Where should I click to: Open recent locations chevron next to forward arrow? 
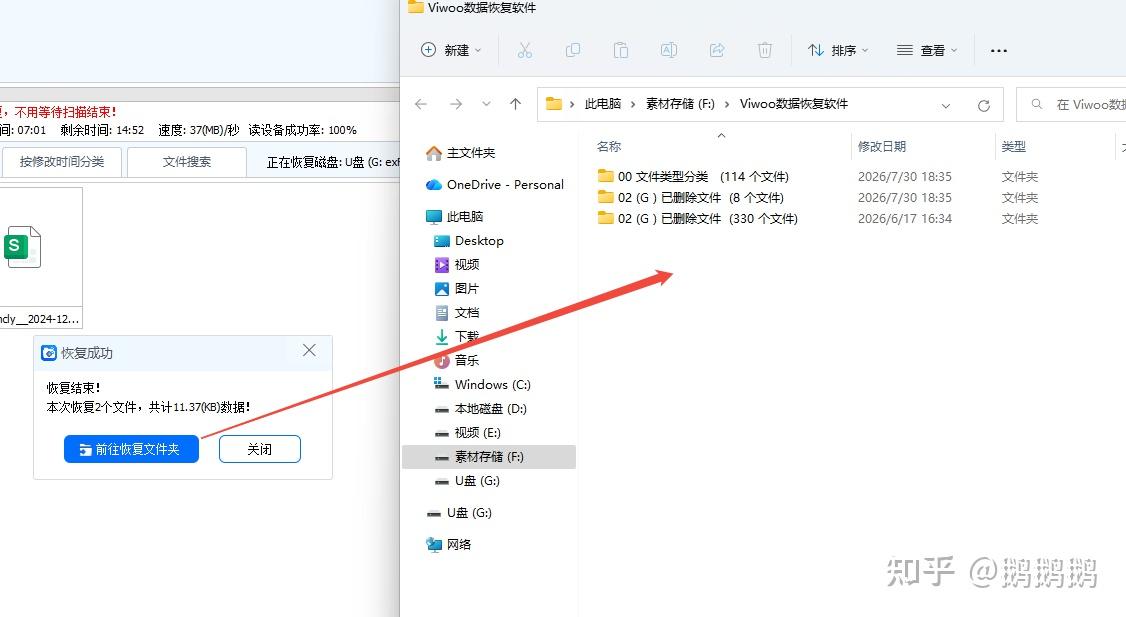(x=486, y=104)
